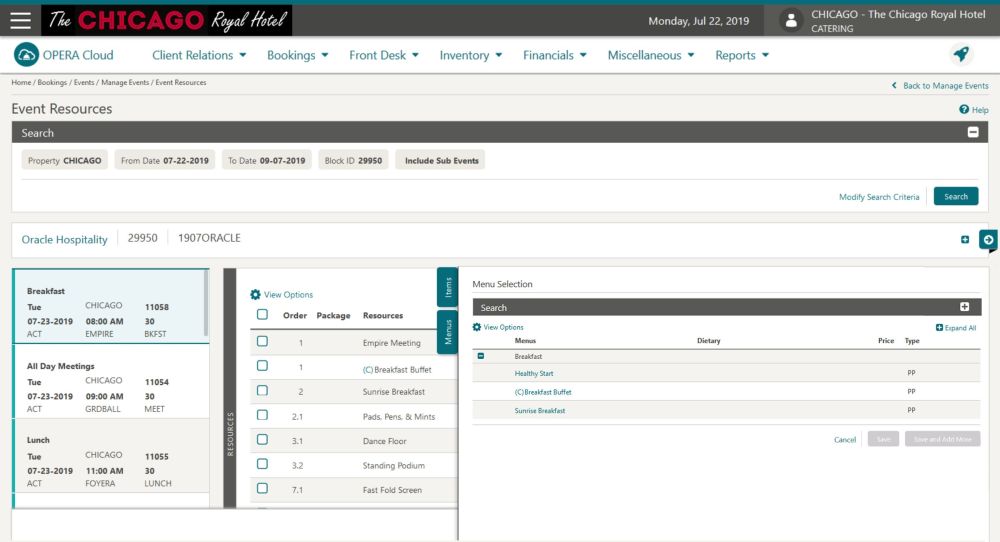Open the hamburger navigation menu
This screenshot has height=542, width=1000.
20,20
